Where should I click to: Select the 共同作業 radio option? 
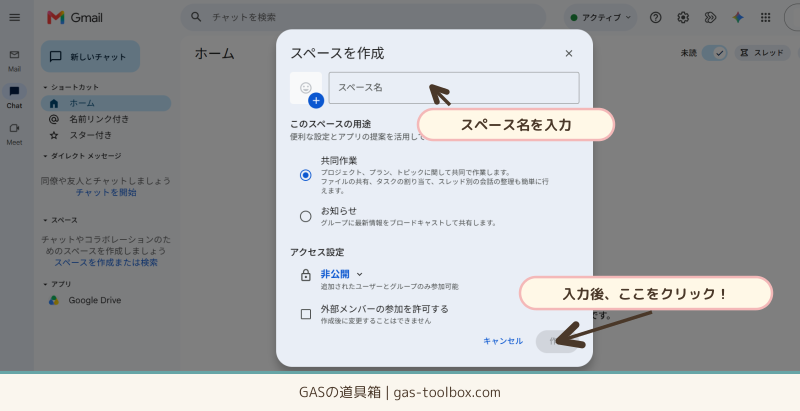[x=306, y=175]
